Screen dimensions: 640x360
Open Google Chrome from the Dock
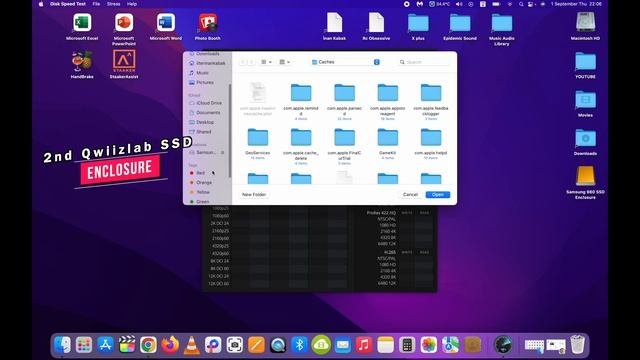pyautogui.click(x=148, y=345)
